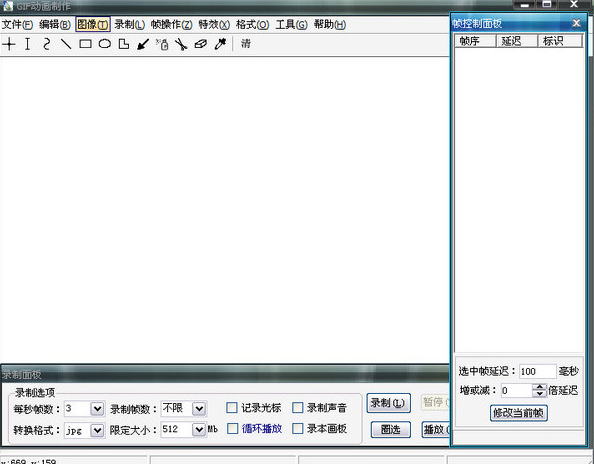The width and height of the screenshot is (594, 464).
Task: Click the 延迟 column header
Action: [517, 41]
